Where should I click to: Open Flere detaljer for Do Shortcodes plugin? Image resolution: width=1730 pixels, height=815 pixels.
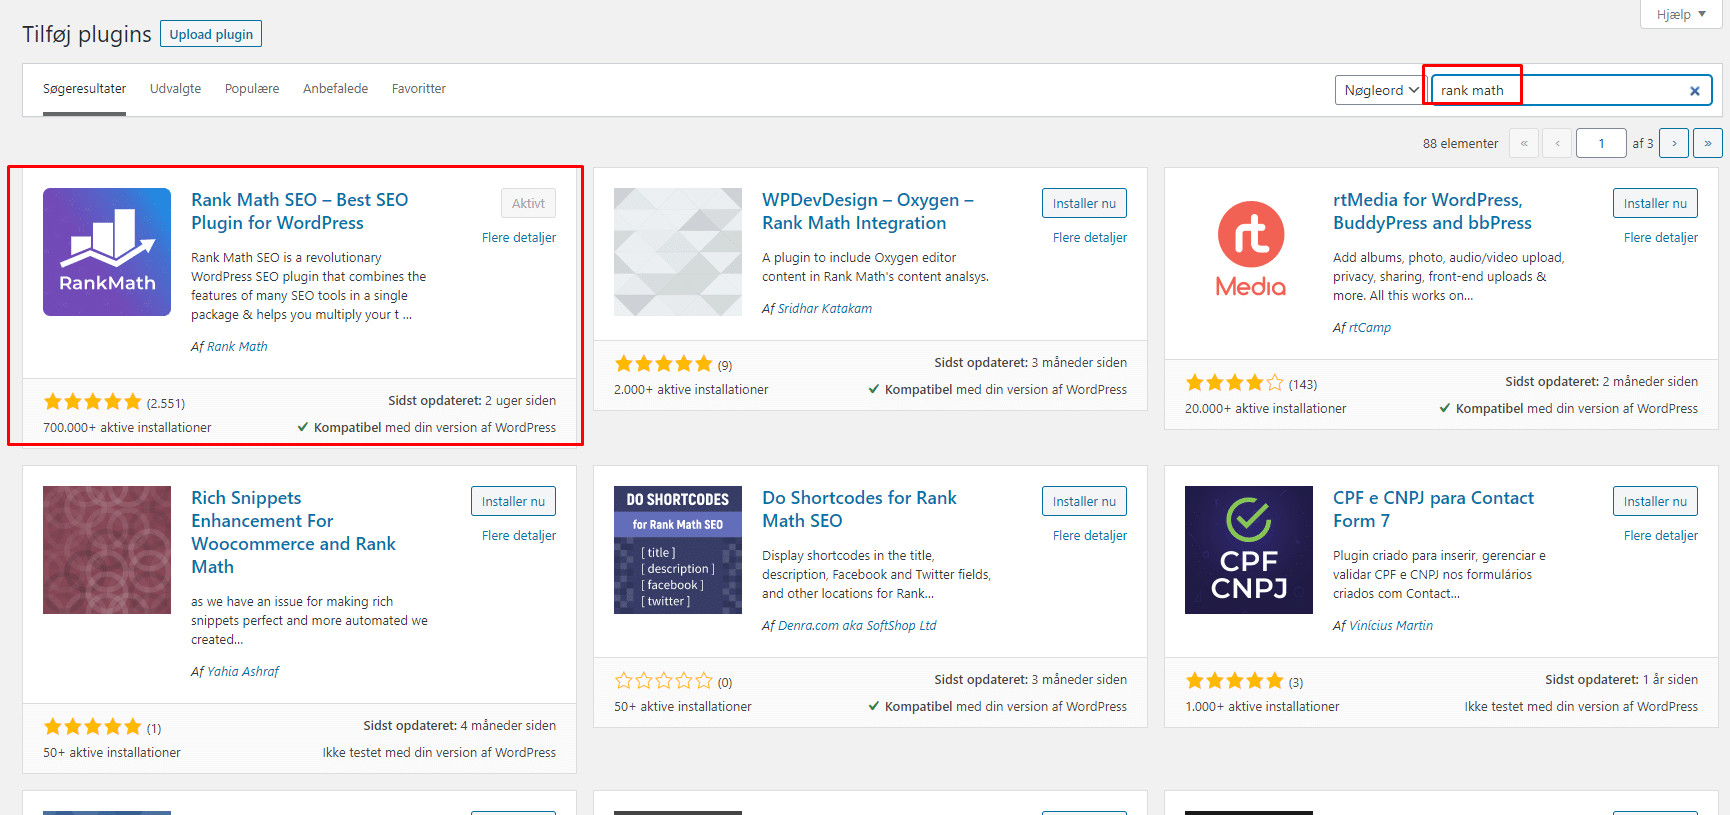pos(1090,536)
